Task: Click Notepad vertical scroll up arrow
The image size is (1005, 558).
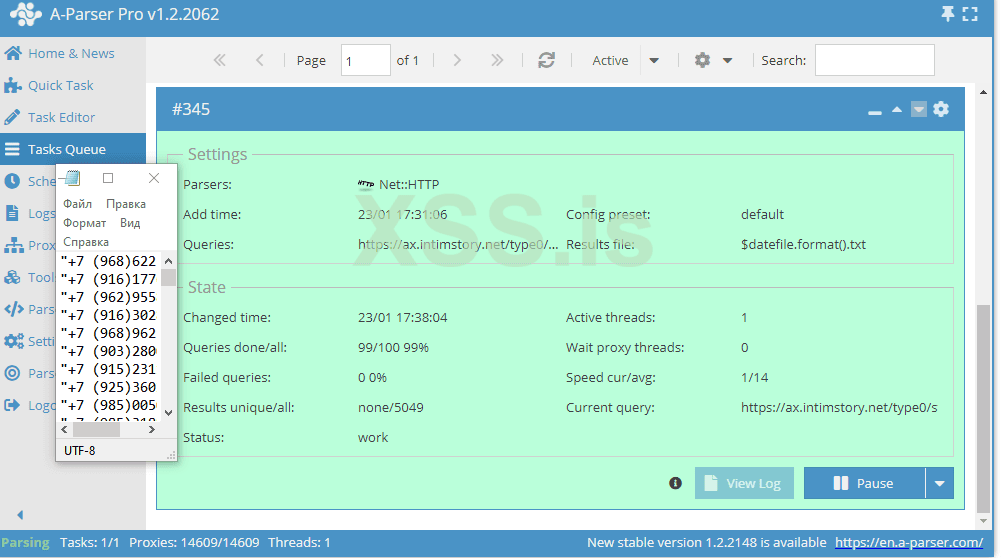Action: click(168, 261)
